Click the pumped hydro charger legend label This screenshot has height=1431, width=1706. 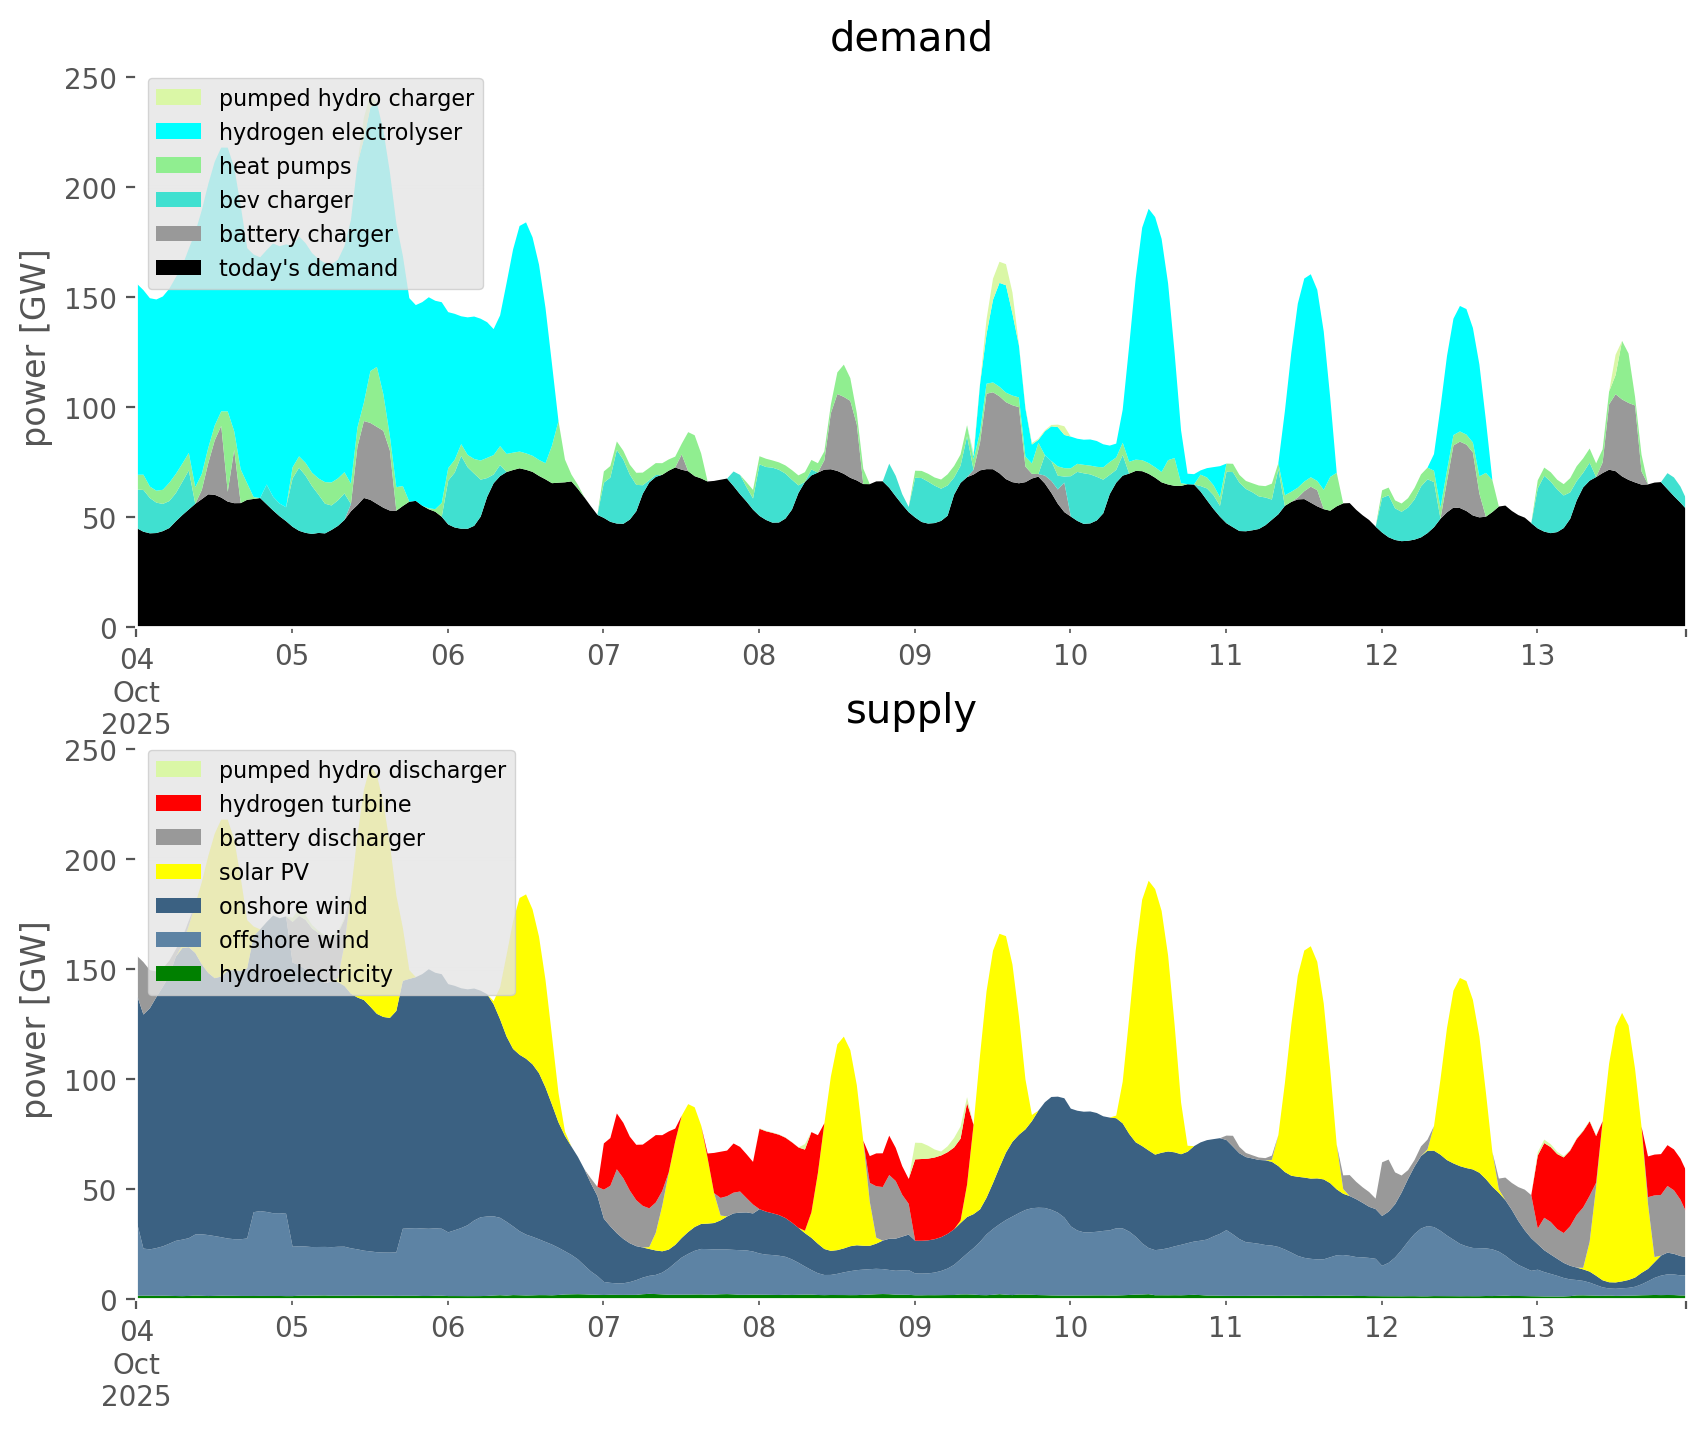tap(346, 98)
